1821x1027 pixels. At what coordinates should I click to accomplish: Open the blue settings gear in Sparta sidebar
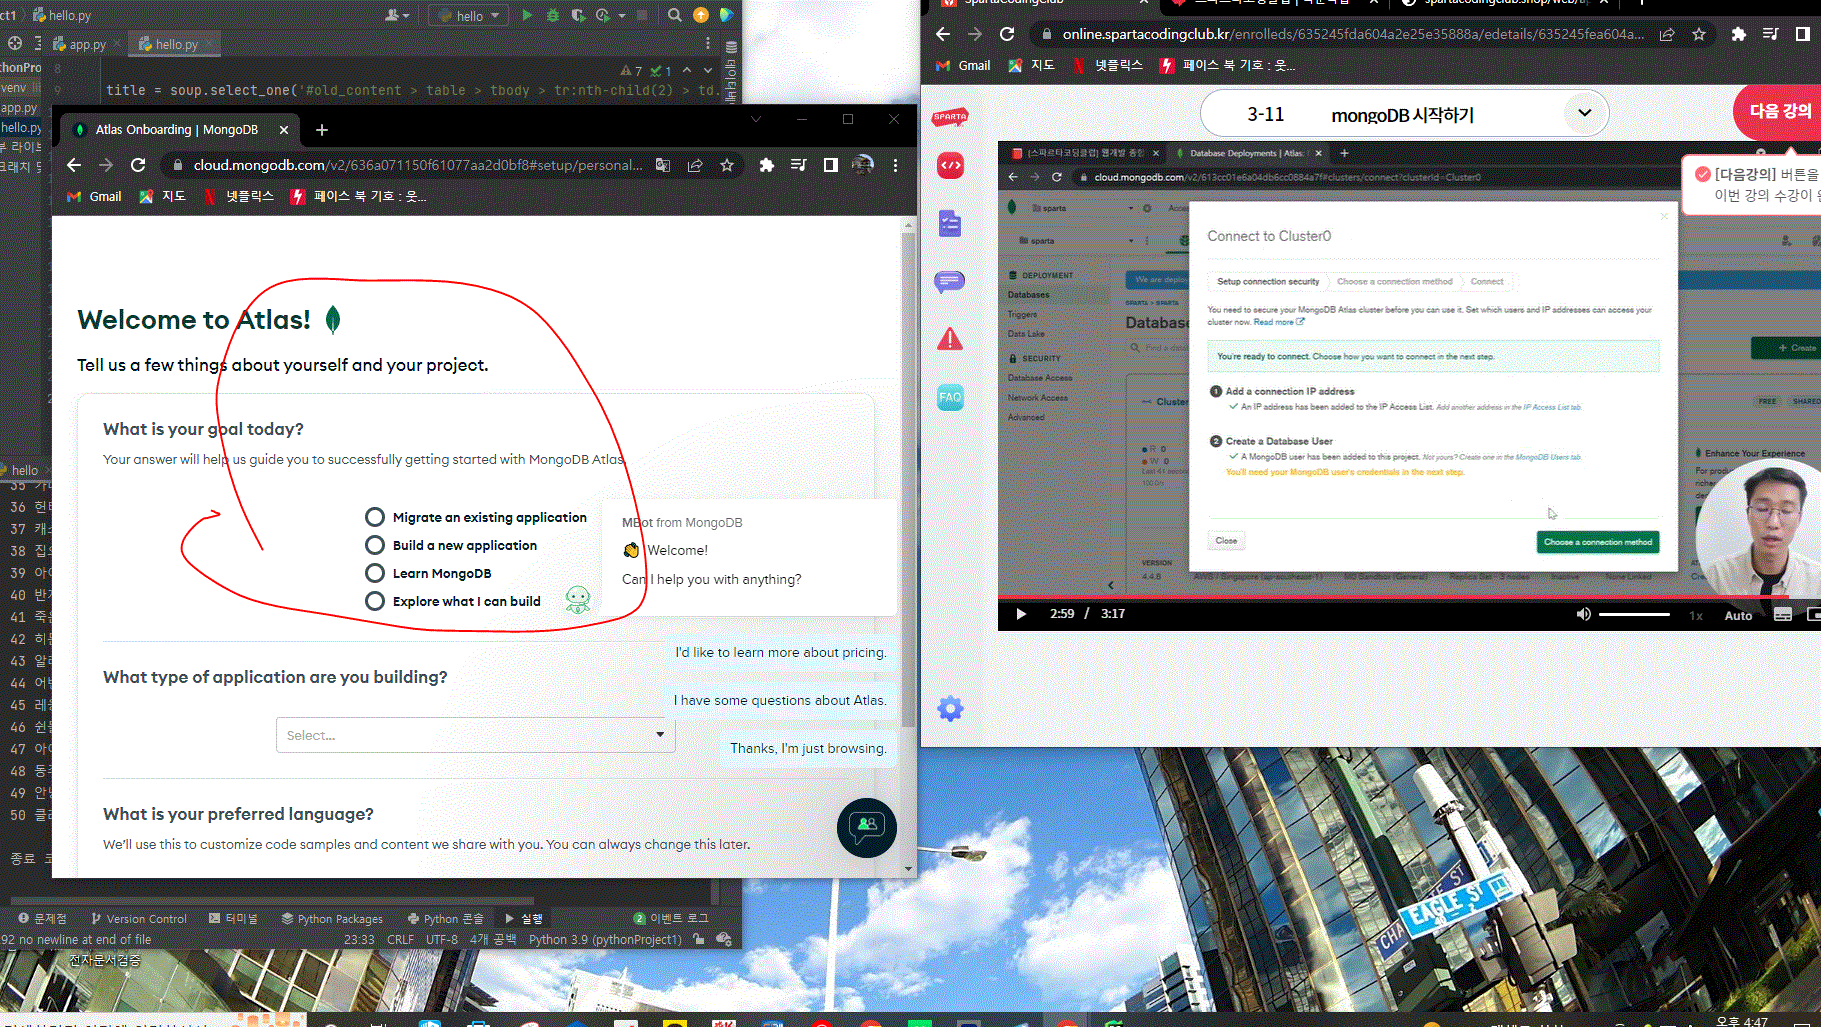click(x=950, y=709)
